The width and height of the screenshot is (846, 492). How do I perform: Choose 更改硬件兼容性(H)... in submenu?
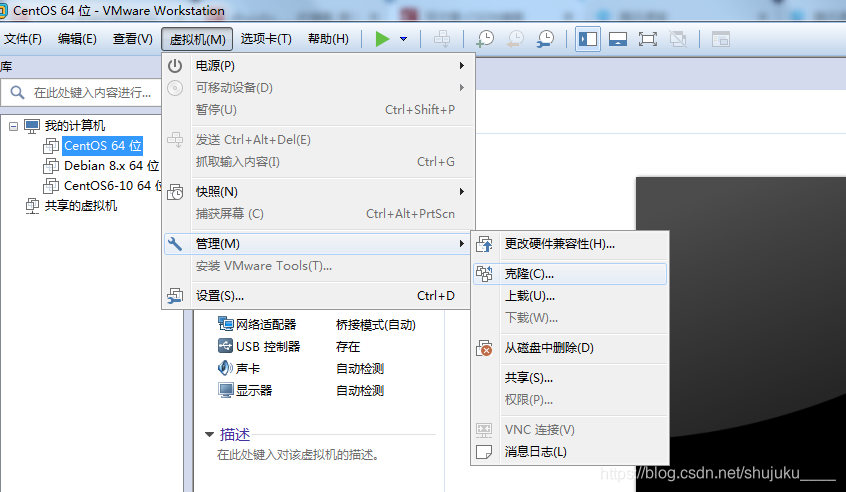570,244
